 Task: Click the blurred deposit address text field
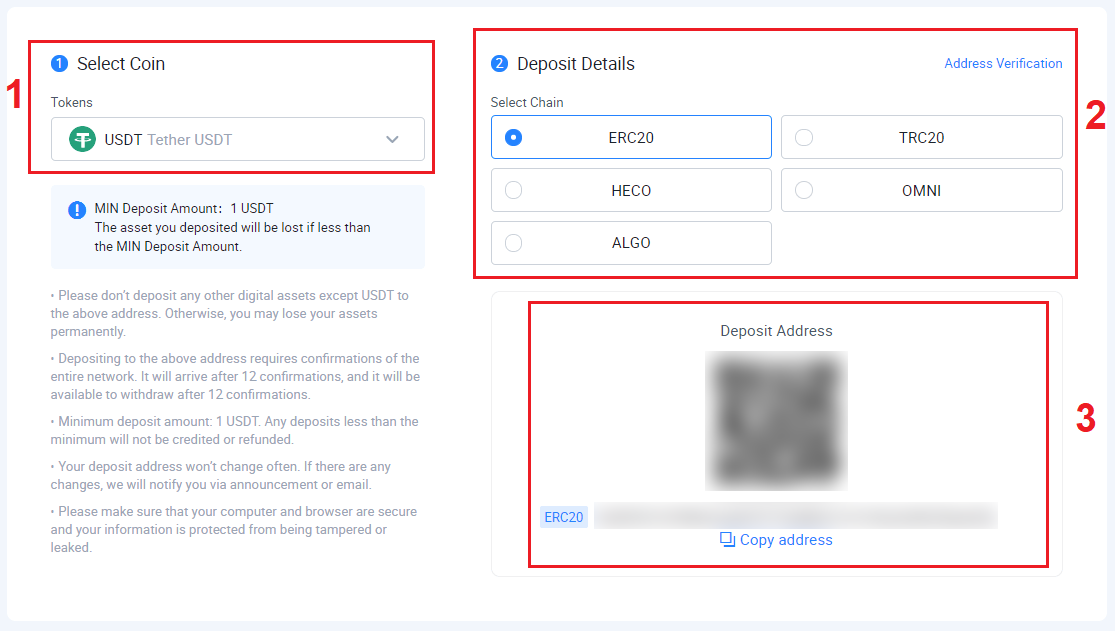click(x=796, y=516)
